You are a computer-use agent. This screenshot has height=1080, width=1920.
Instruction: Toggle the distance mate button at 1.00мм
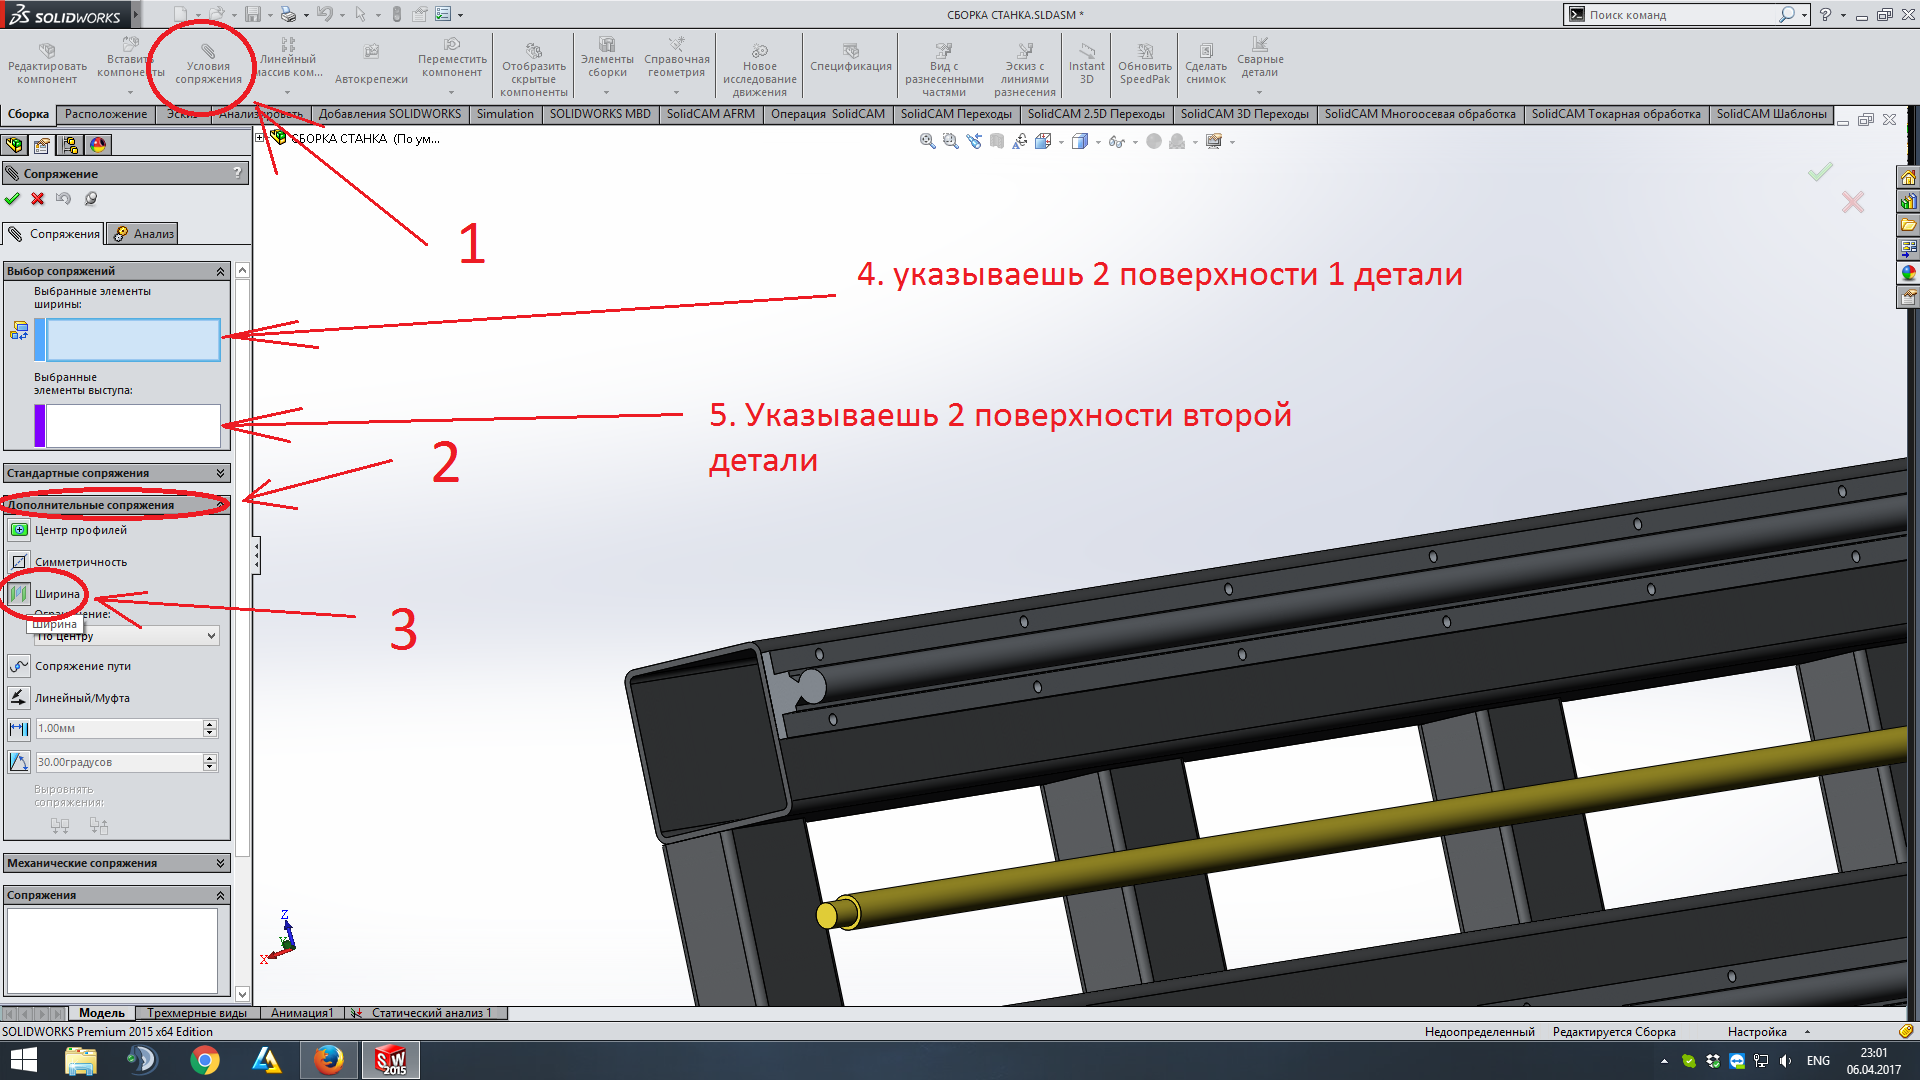click(18, 729)
